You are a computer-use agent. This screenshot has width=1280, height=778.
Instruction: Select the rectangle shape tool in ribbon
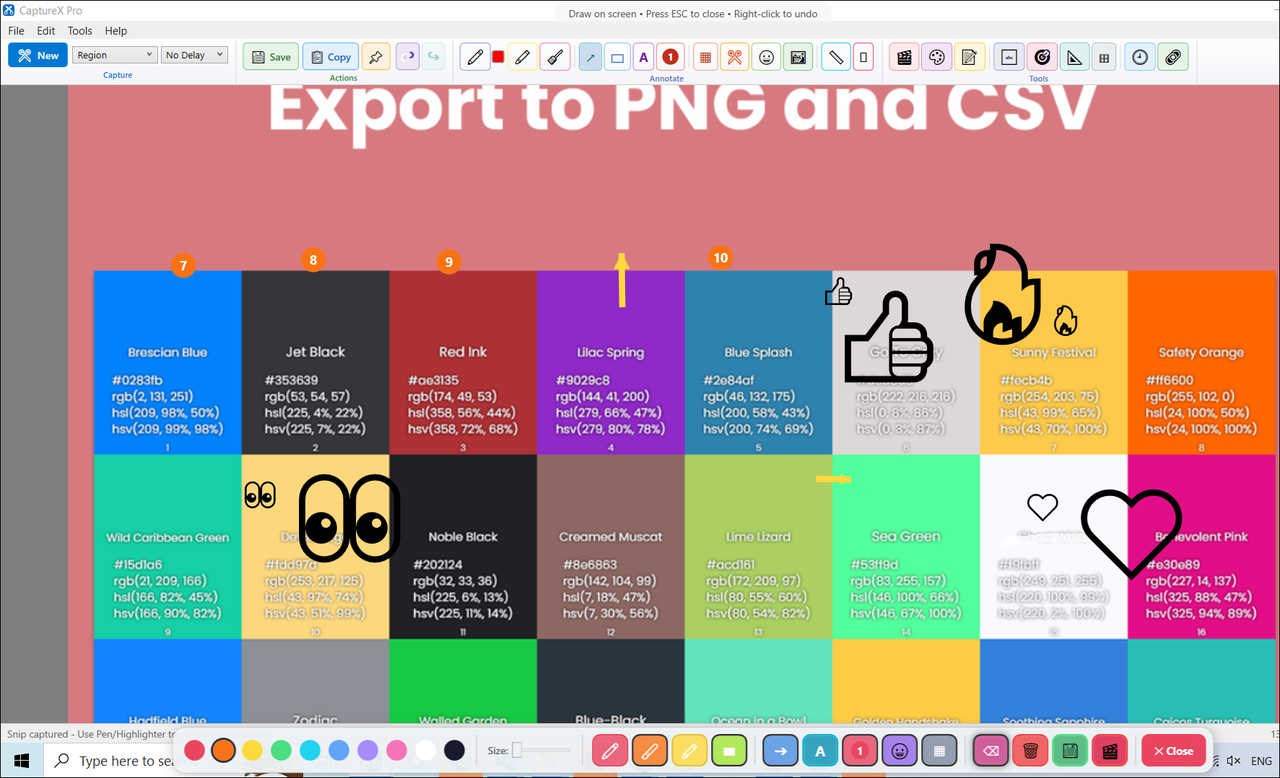click(x=617, y=57)
